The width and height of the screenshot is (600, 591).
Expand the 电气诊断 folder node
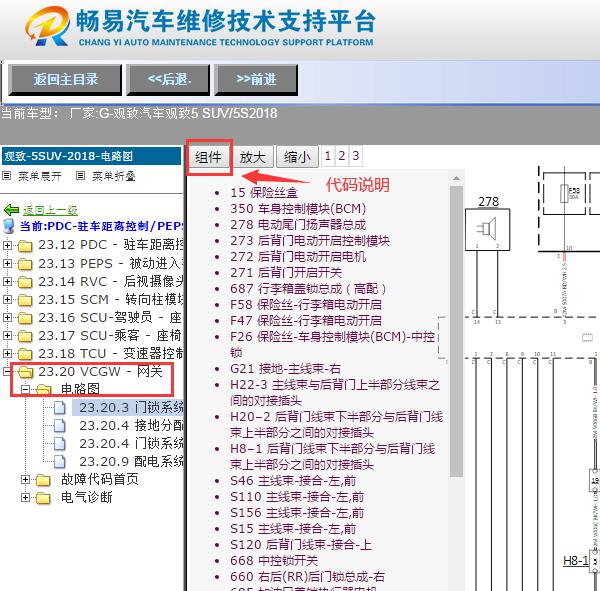coord(25,497)
